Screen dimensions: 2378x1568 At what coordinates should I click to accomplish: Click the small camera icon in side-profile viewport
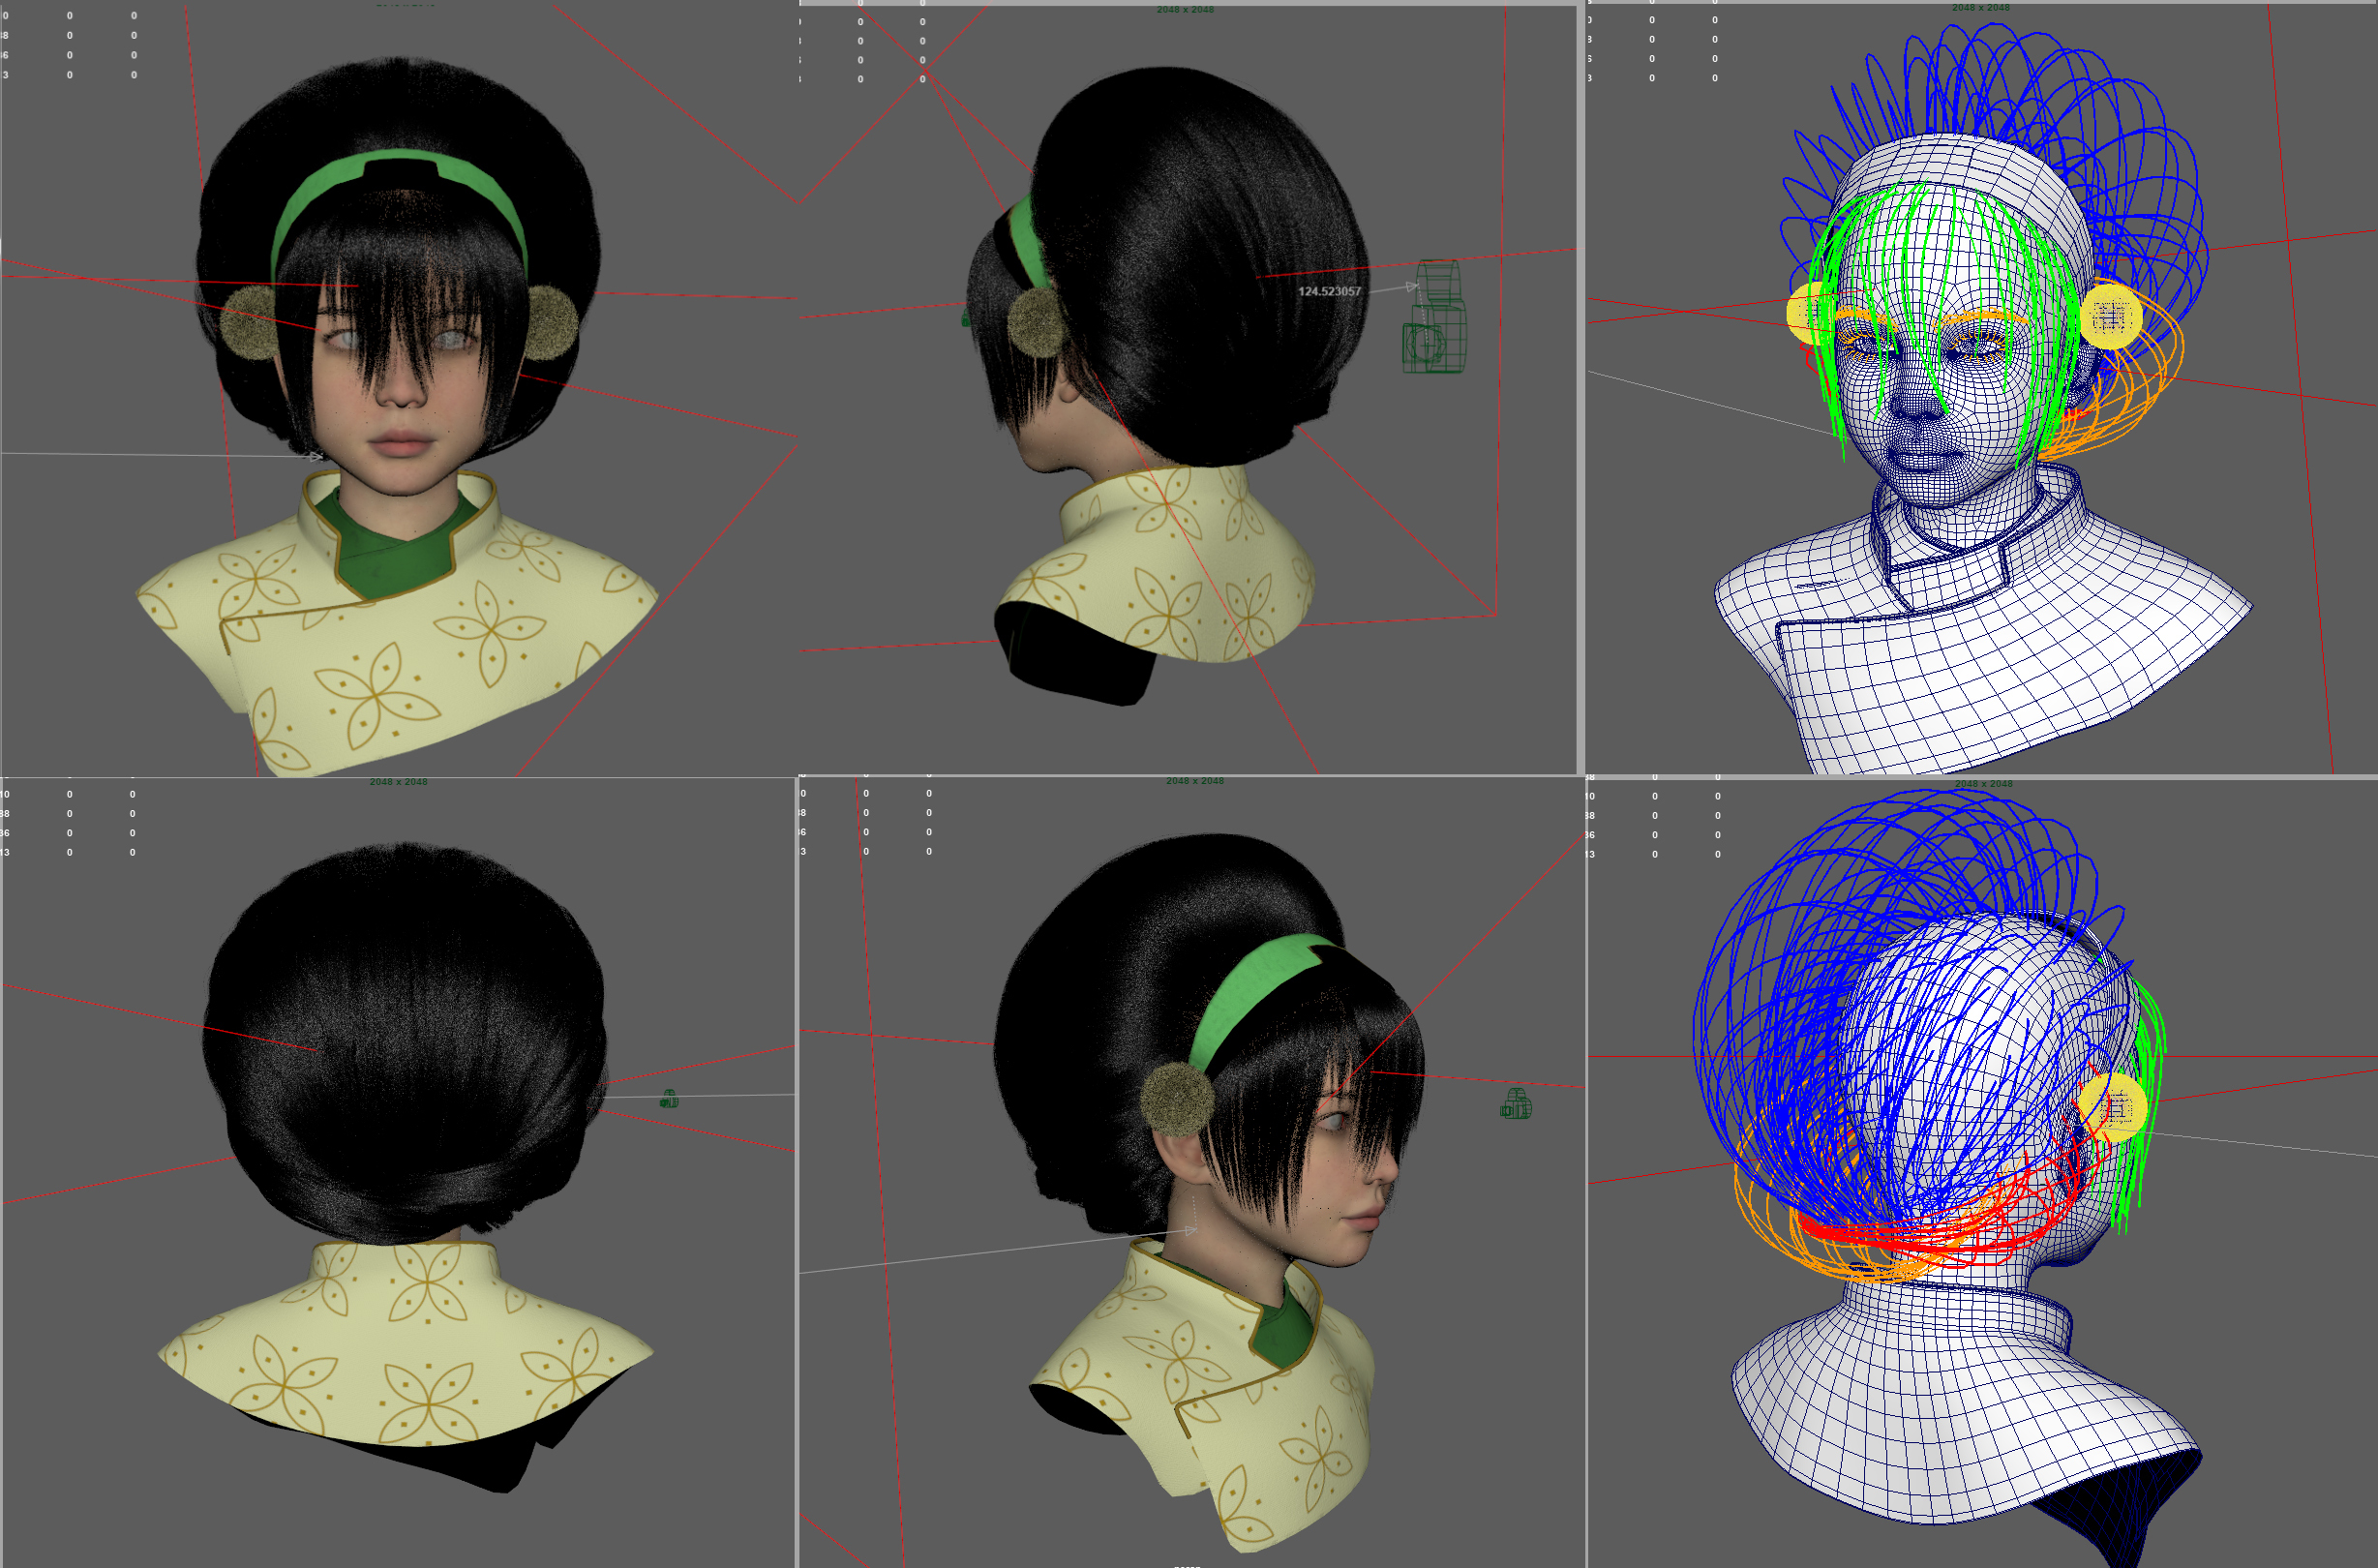(1515, 1105)
